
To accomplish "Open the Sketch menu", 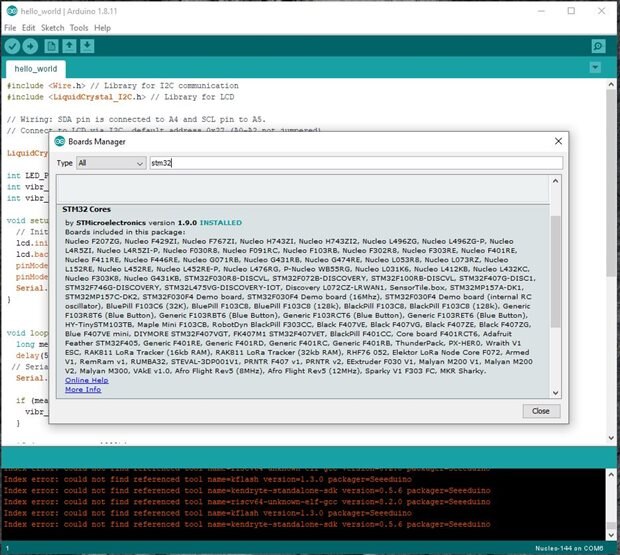I will (x=52, y=28).
